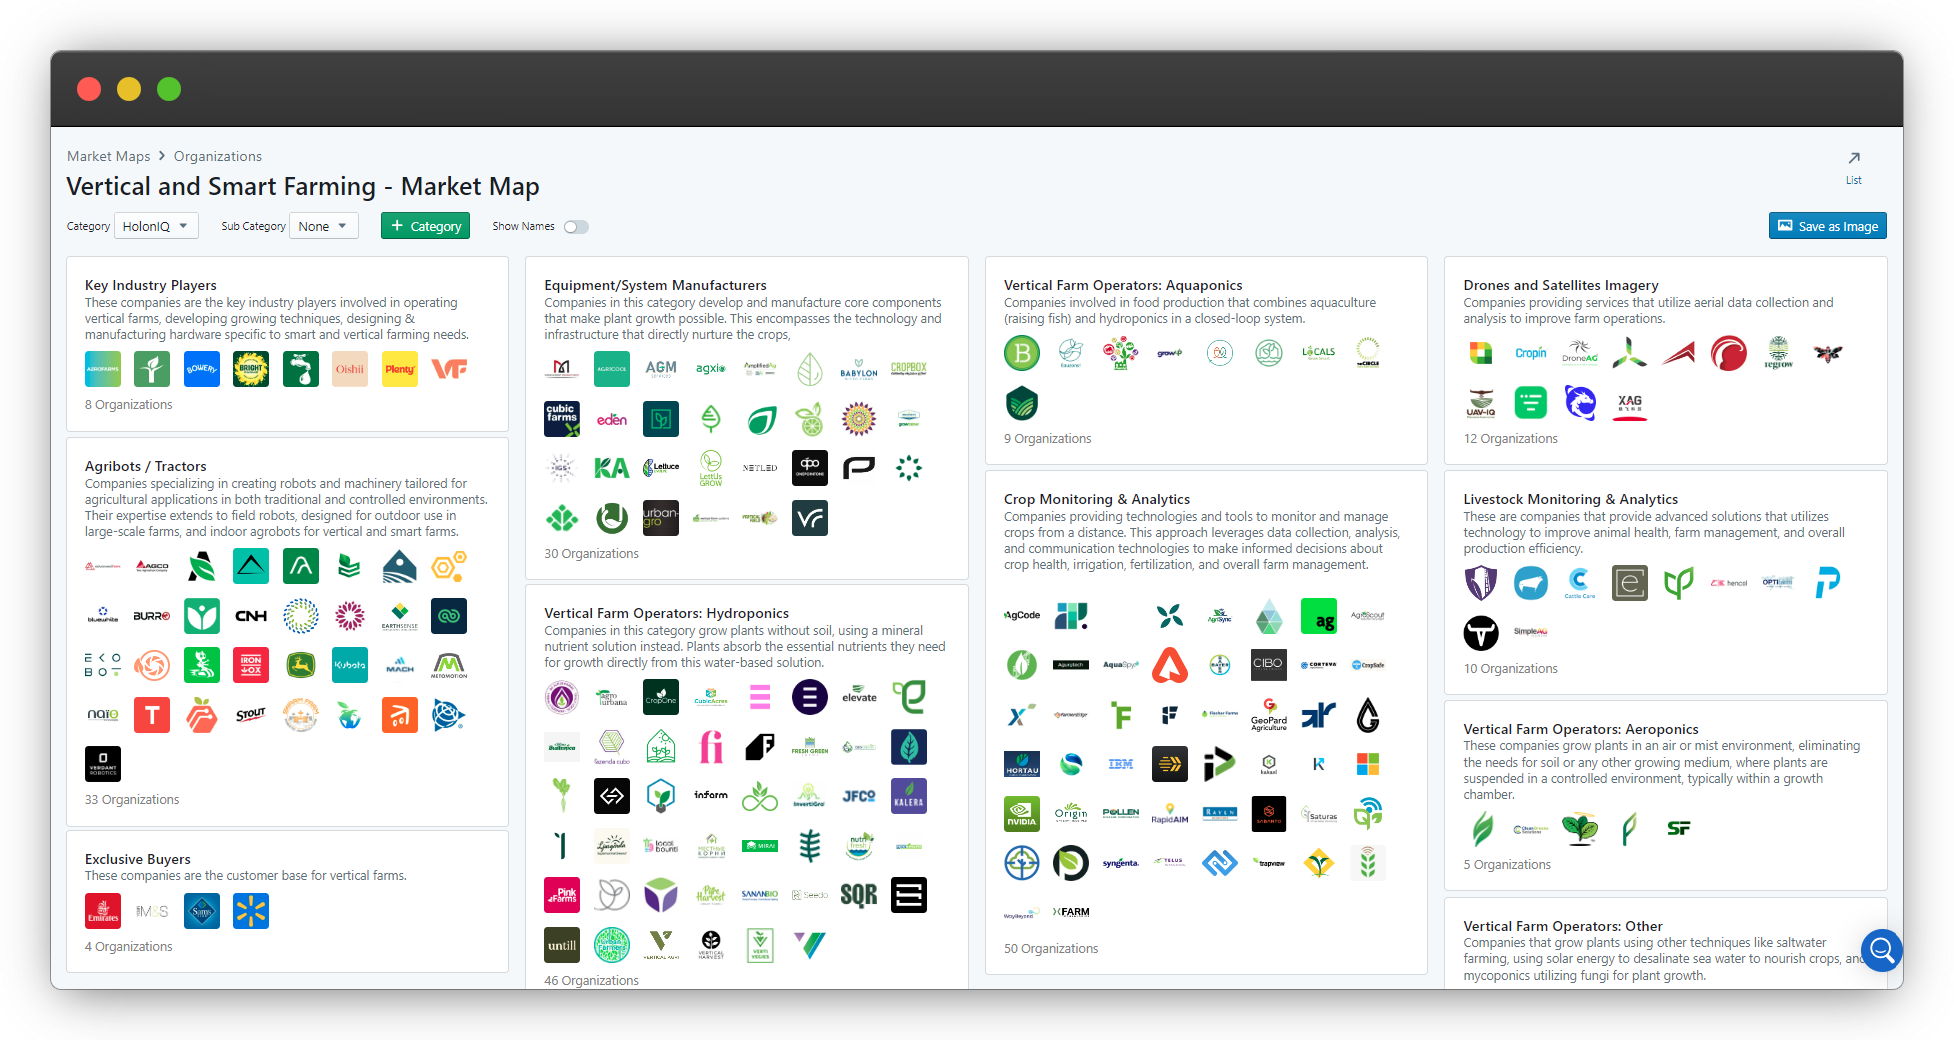Click the Babylon logo
The width and height of the screenshot is (1954, 1040).
(859, 369)
